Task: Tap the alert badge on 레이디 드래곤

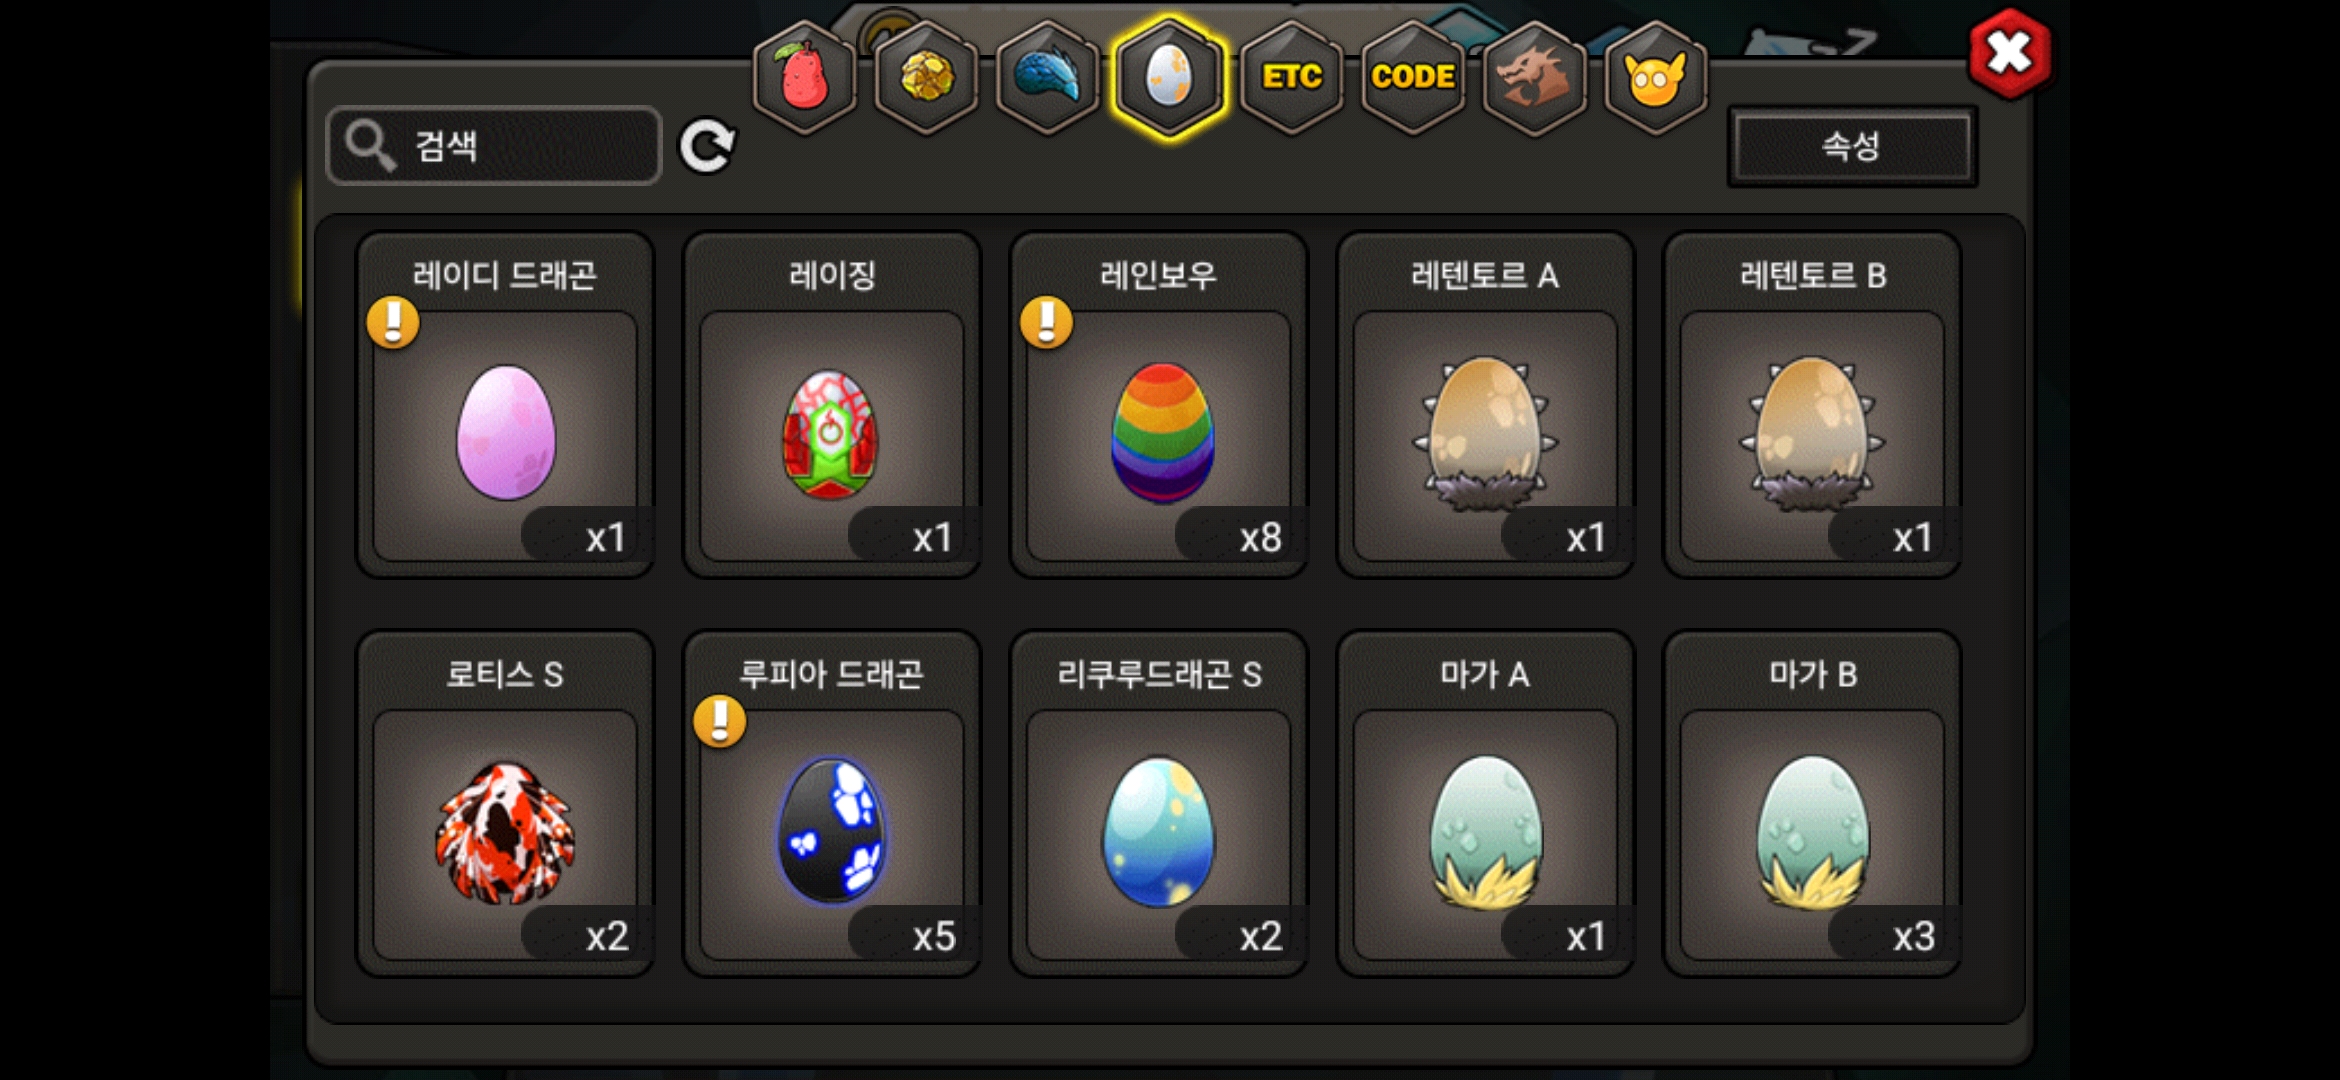Action: coord(393,322)
